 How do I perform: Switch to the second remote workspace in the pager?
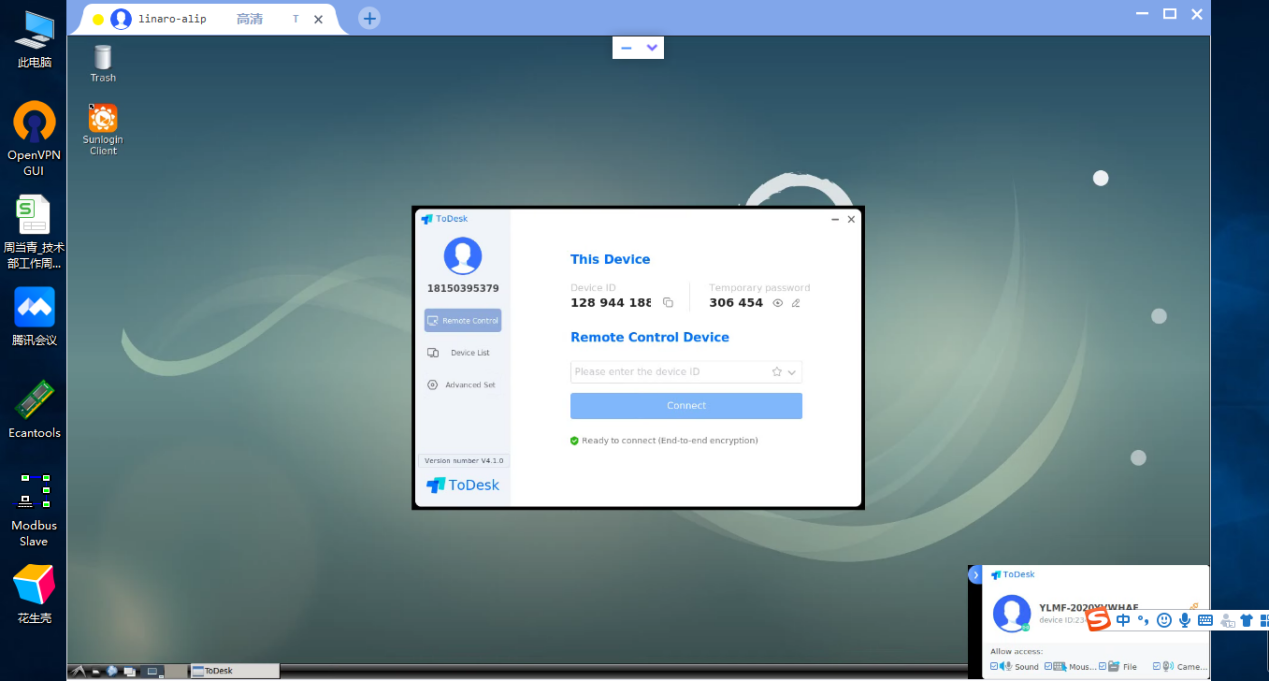[x=176, y=671]
